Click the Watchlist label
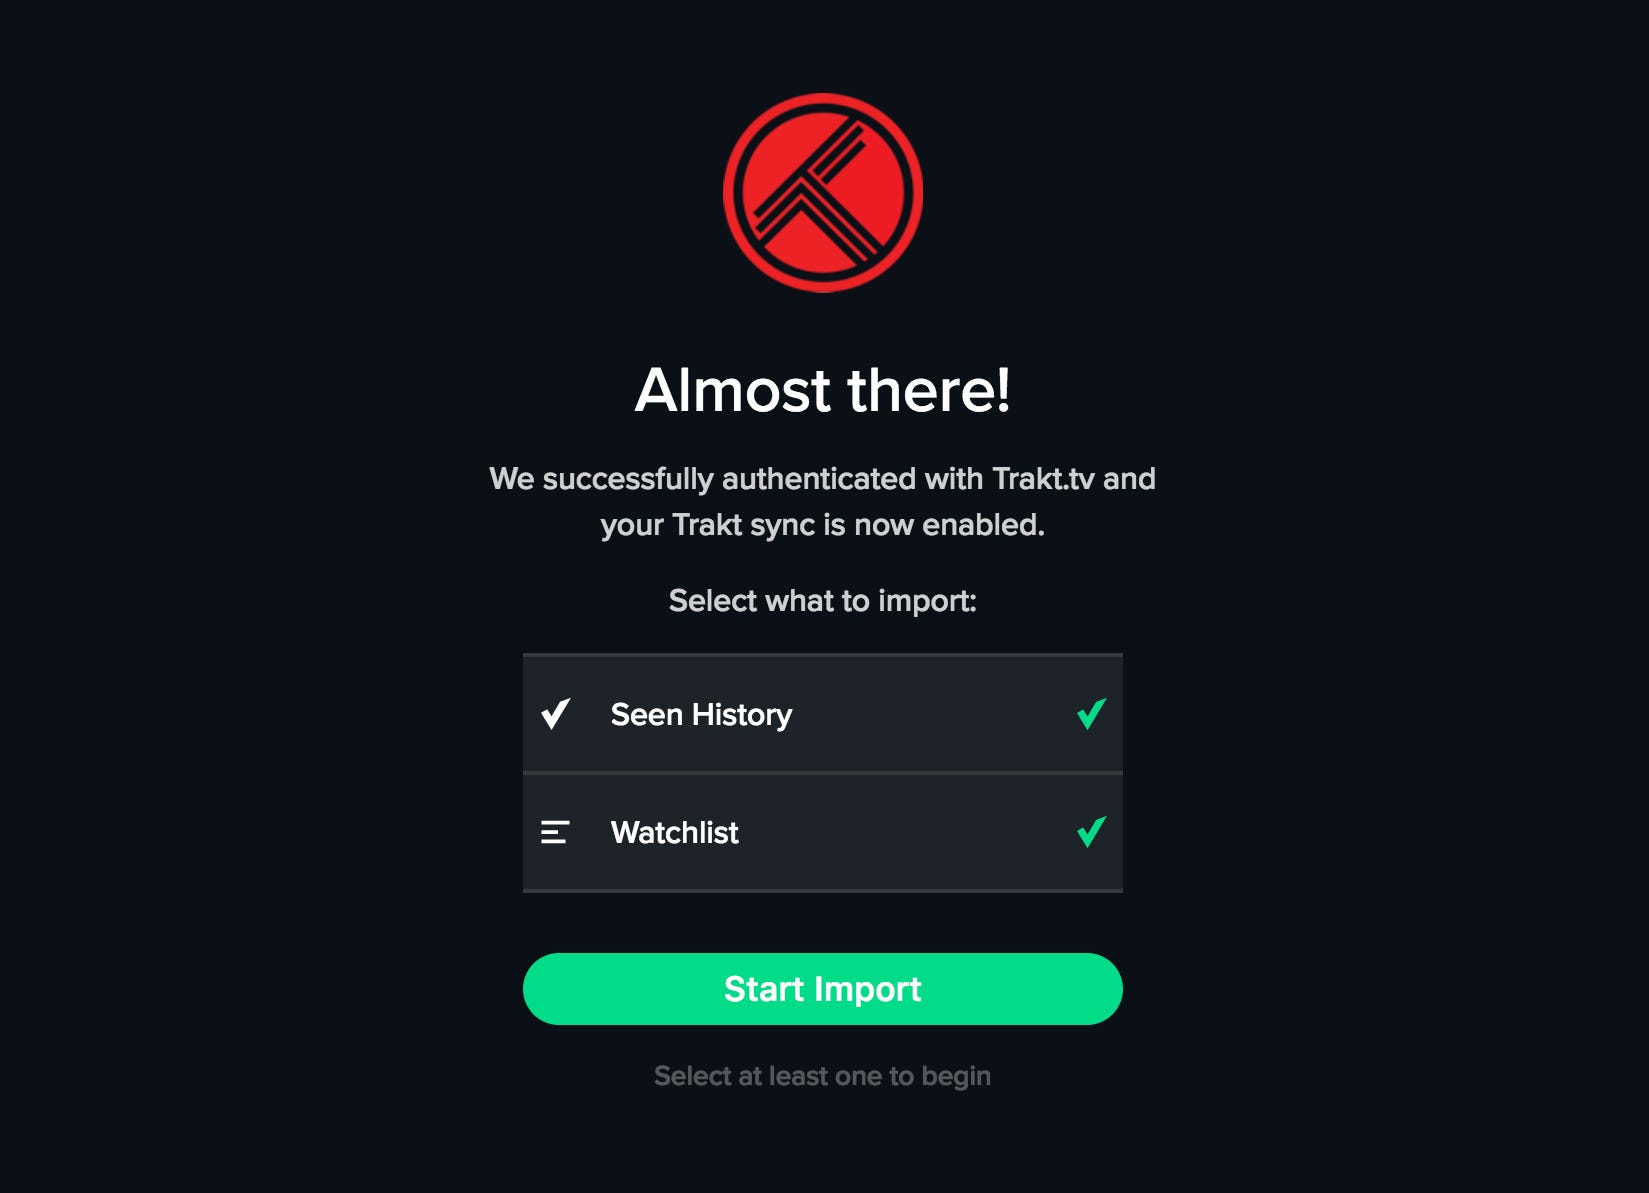The height and width of the screenshot is (1193, 1649). point(674,833)
